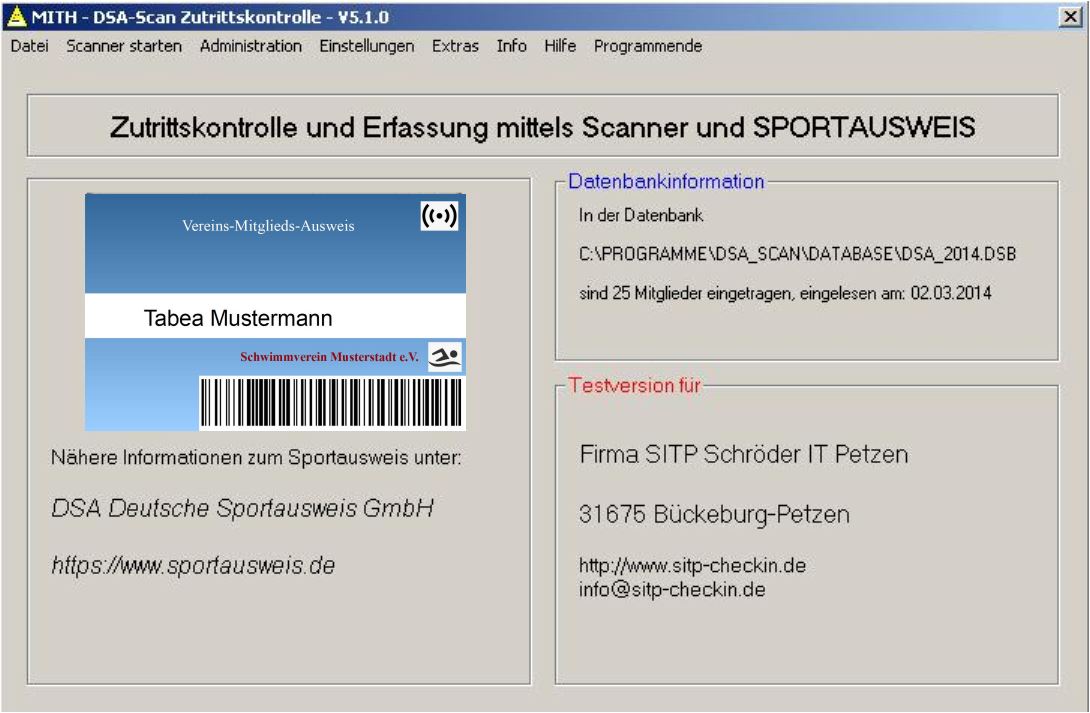Click the barcode on the membership card

coord(332,403)
